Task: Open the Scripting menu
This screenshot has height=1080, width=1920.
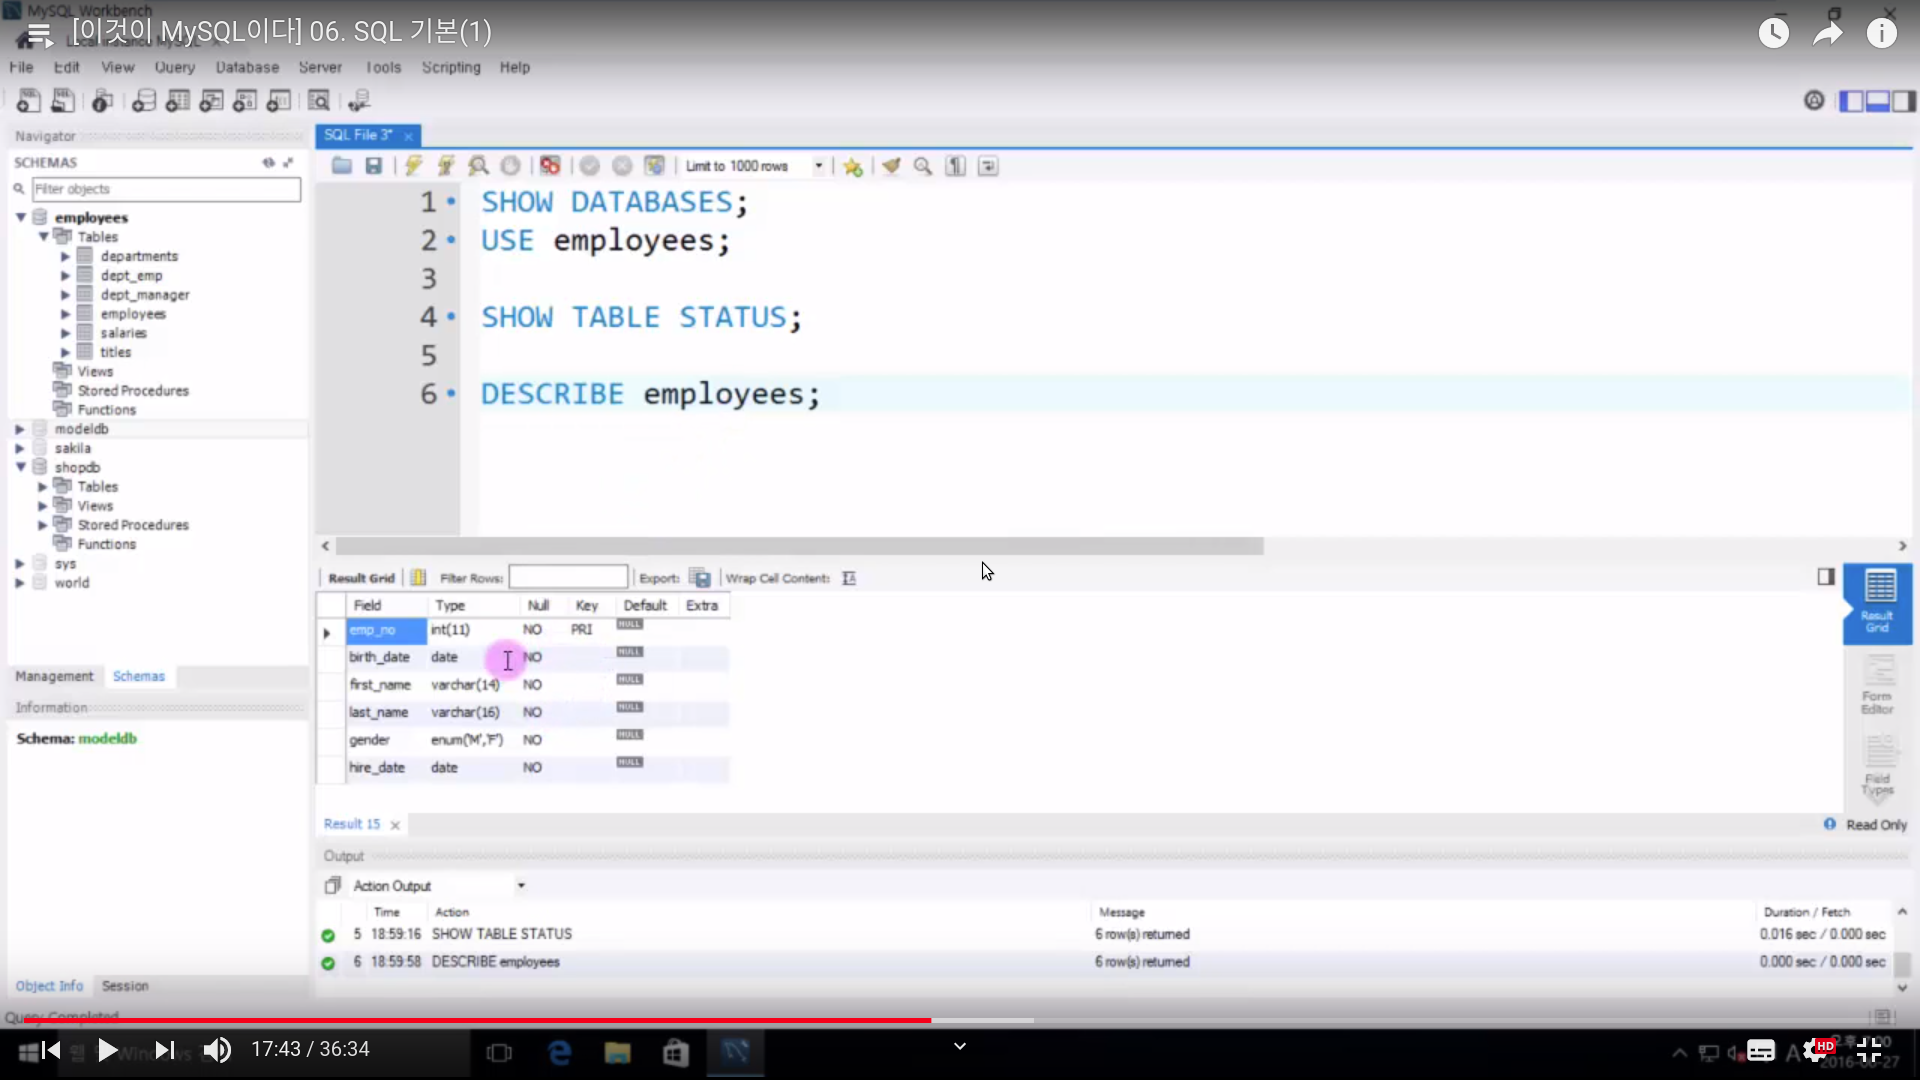Action: click(451, 67)
